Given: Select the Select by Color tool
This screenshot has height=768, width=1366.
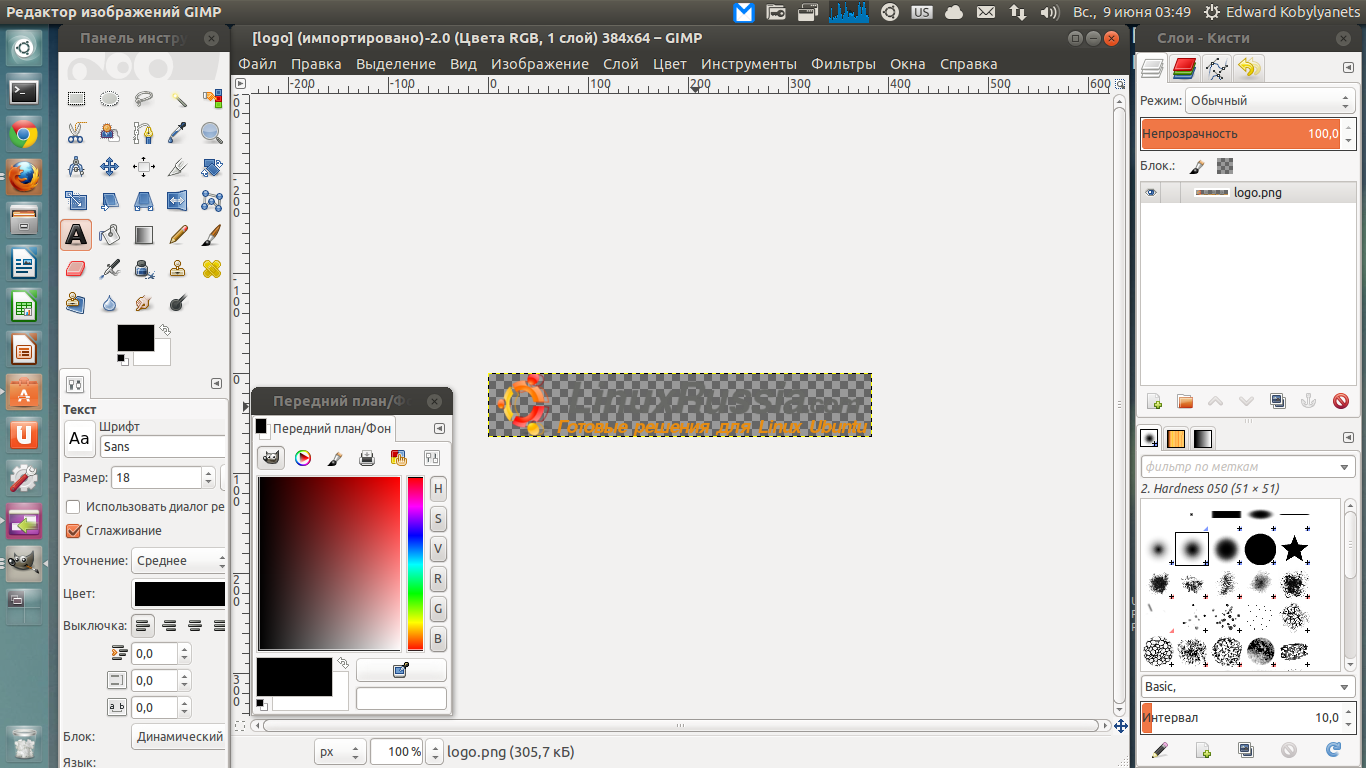Looking at the screenshot, I should click(x=212, y=99).
